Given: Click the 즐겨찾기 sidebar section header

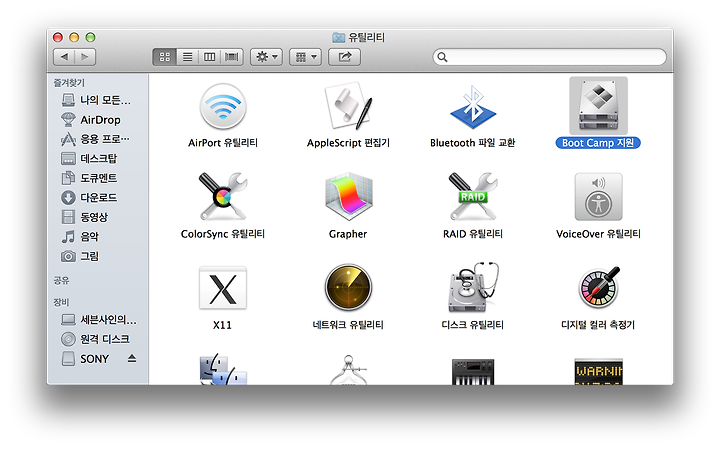Looking at the screenshot, I should point(69,83).
